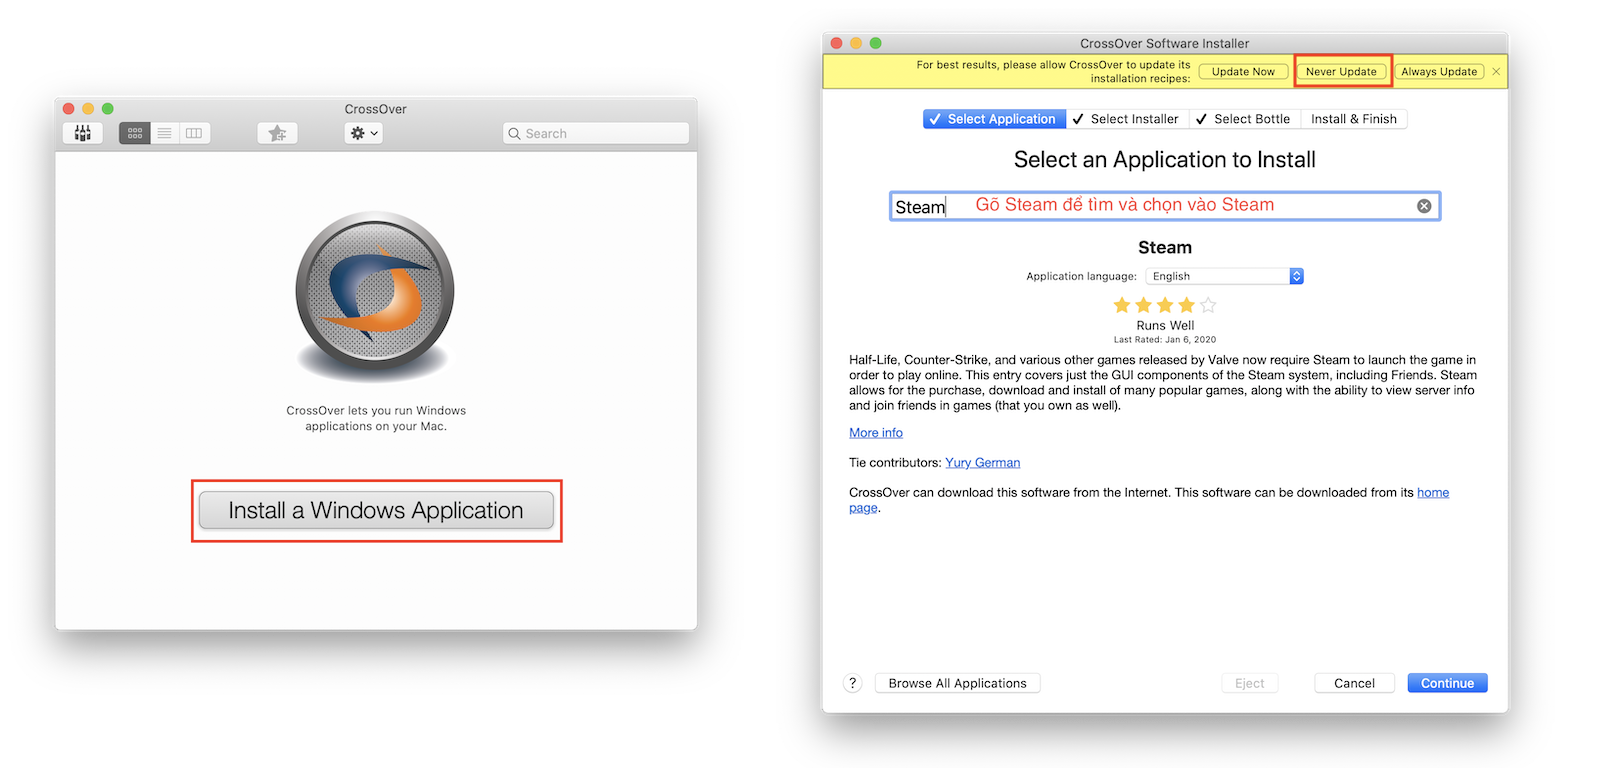
Task: Click Browse All Applications
Action: pyautogui.click(x=957, y=683)
